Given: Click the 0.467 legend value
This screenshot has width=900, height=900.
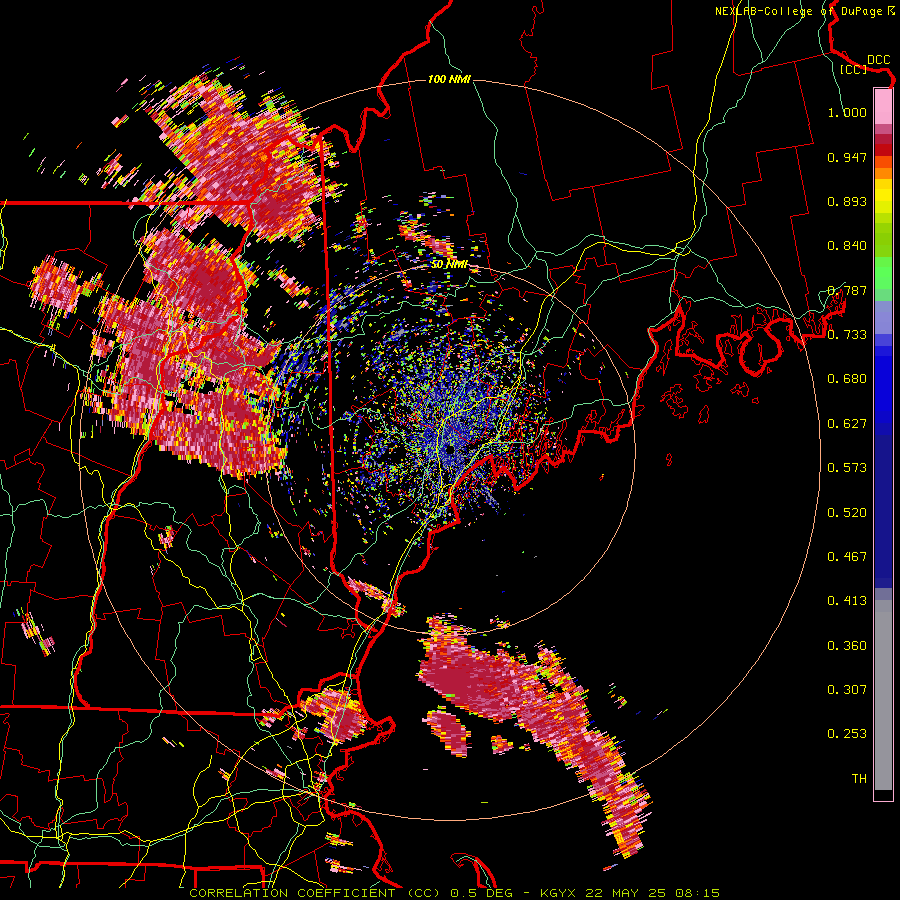Looking at the screenshot, I should point(847,557).
